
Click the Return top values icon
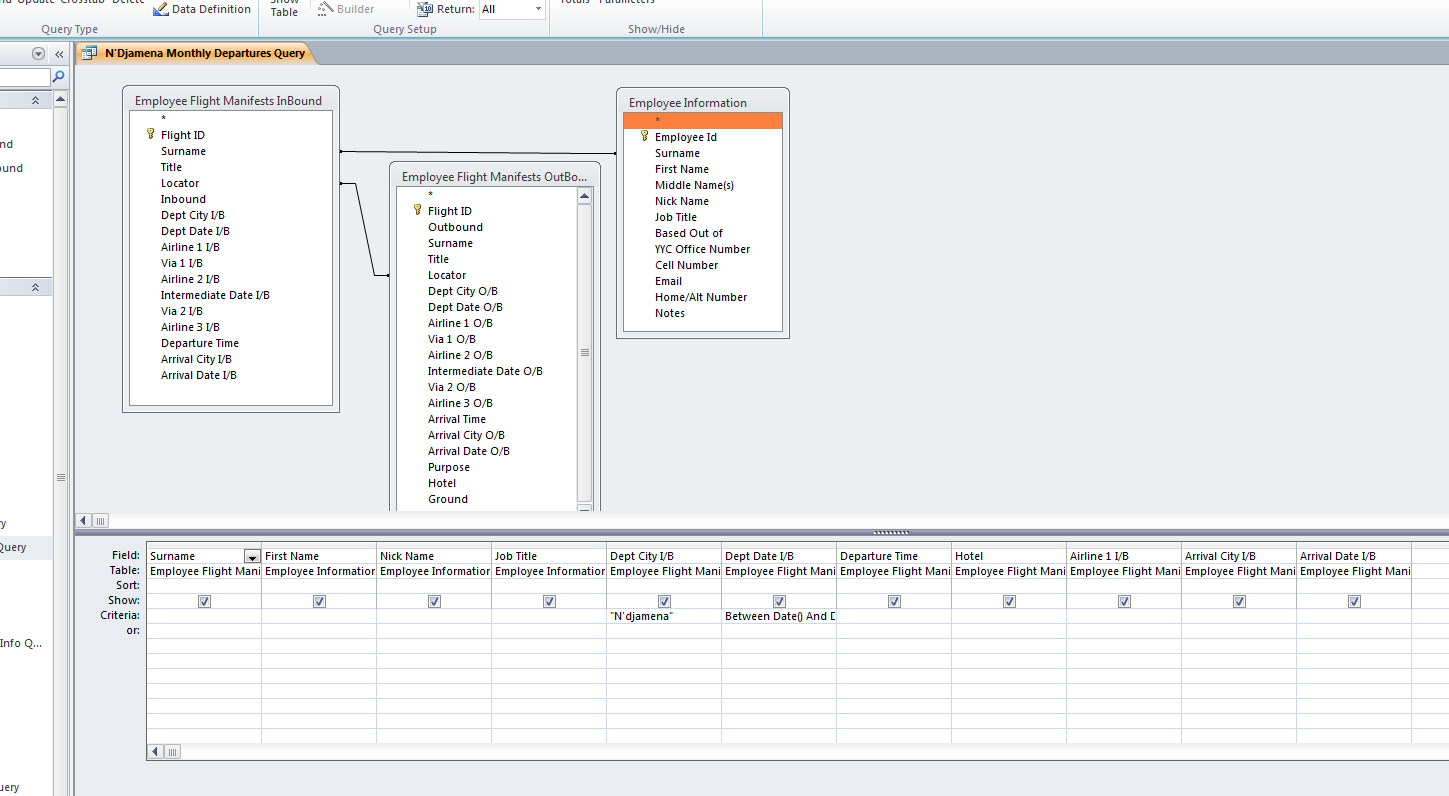point(424,9)
